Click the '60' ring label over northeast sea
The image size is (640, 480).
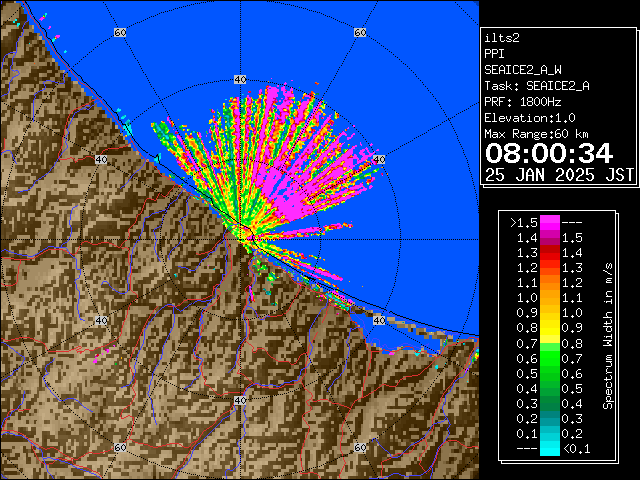coord(360,32)
